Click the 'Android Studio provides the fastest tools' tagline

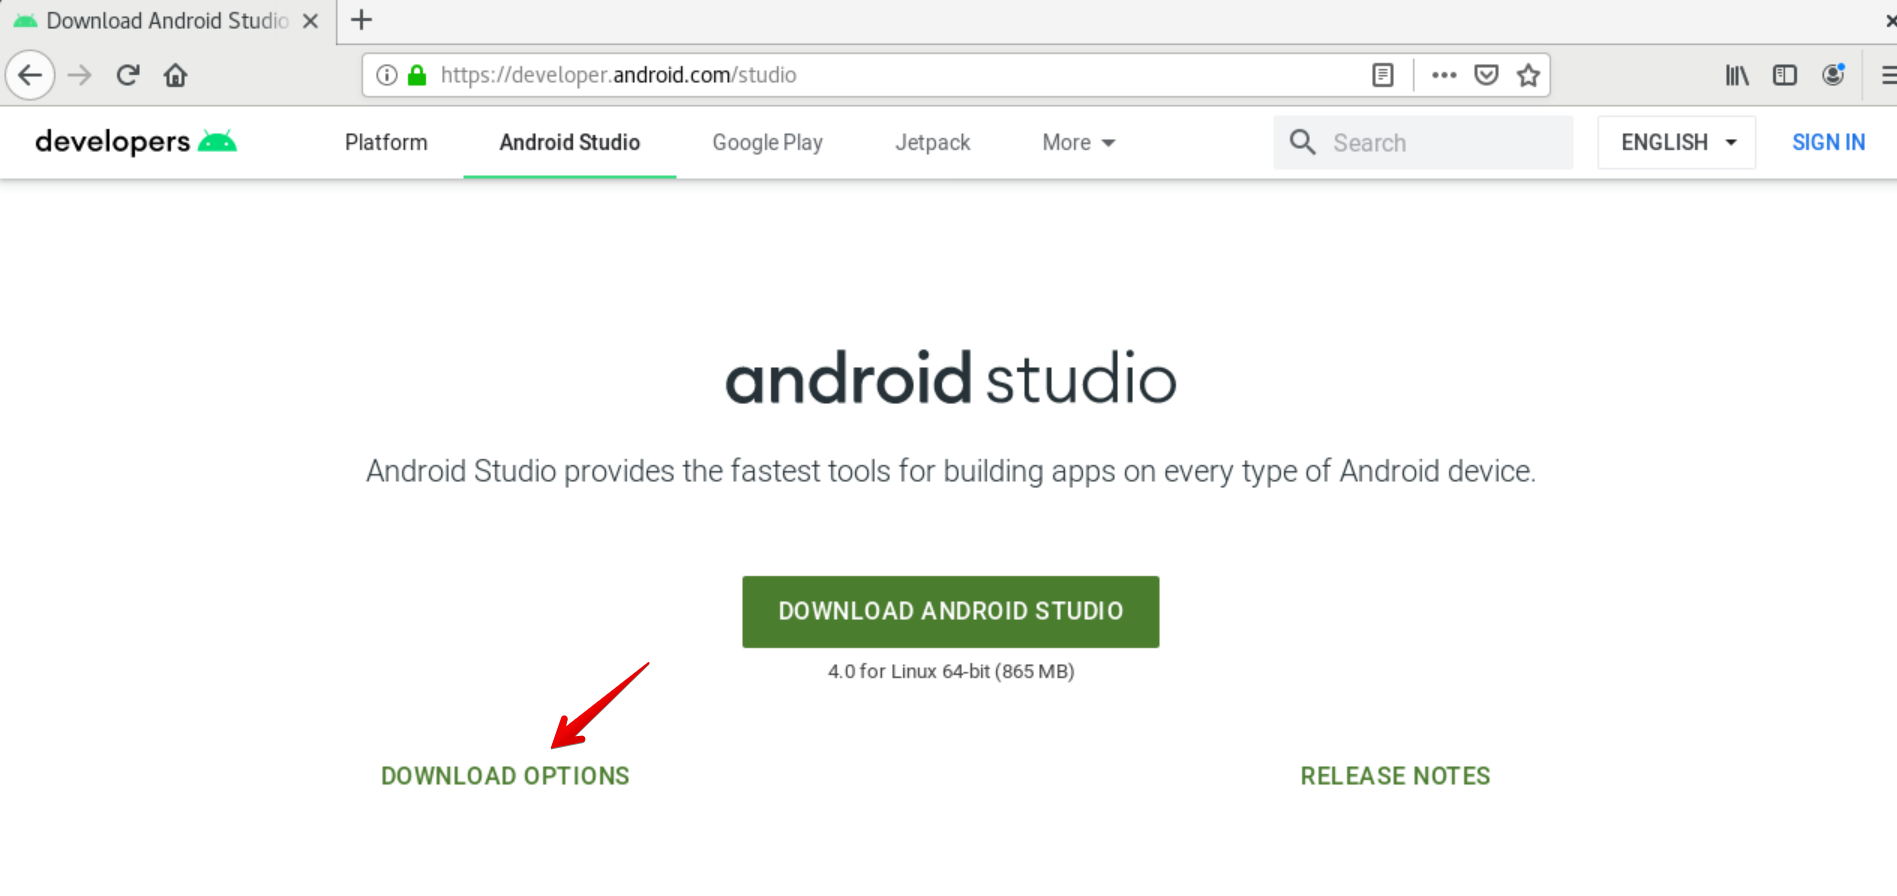point(951,471)
